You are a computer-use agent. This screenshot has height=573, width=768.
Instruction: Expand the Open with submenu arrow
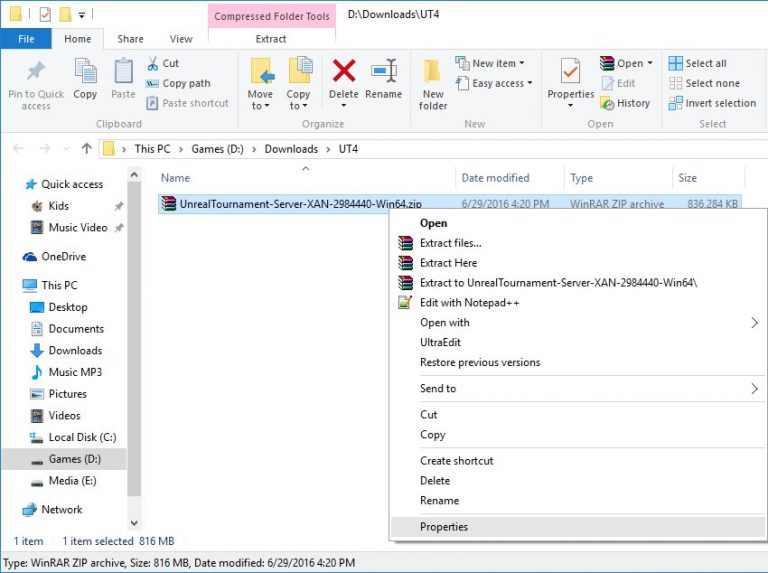(x=754, y=323)
